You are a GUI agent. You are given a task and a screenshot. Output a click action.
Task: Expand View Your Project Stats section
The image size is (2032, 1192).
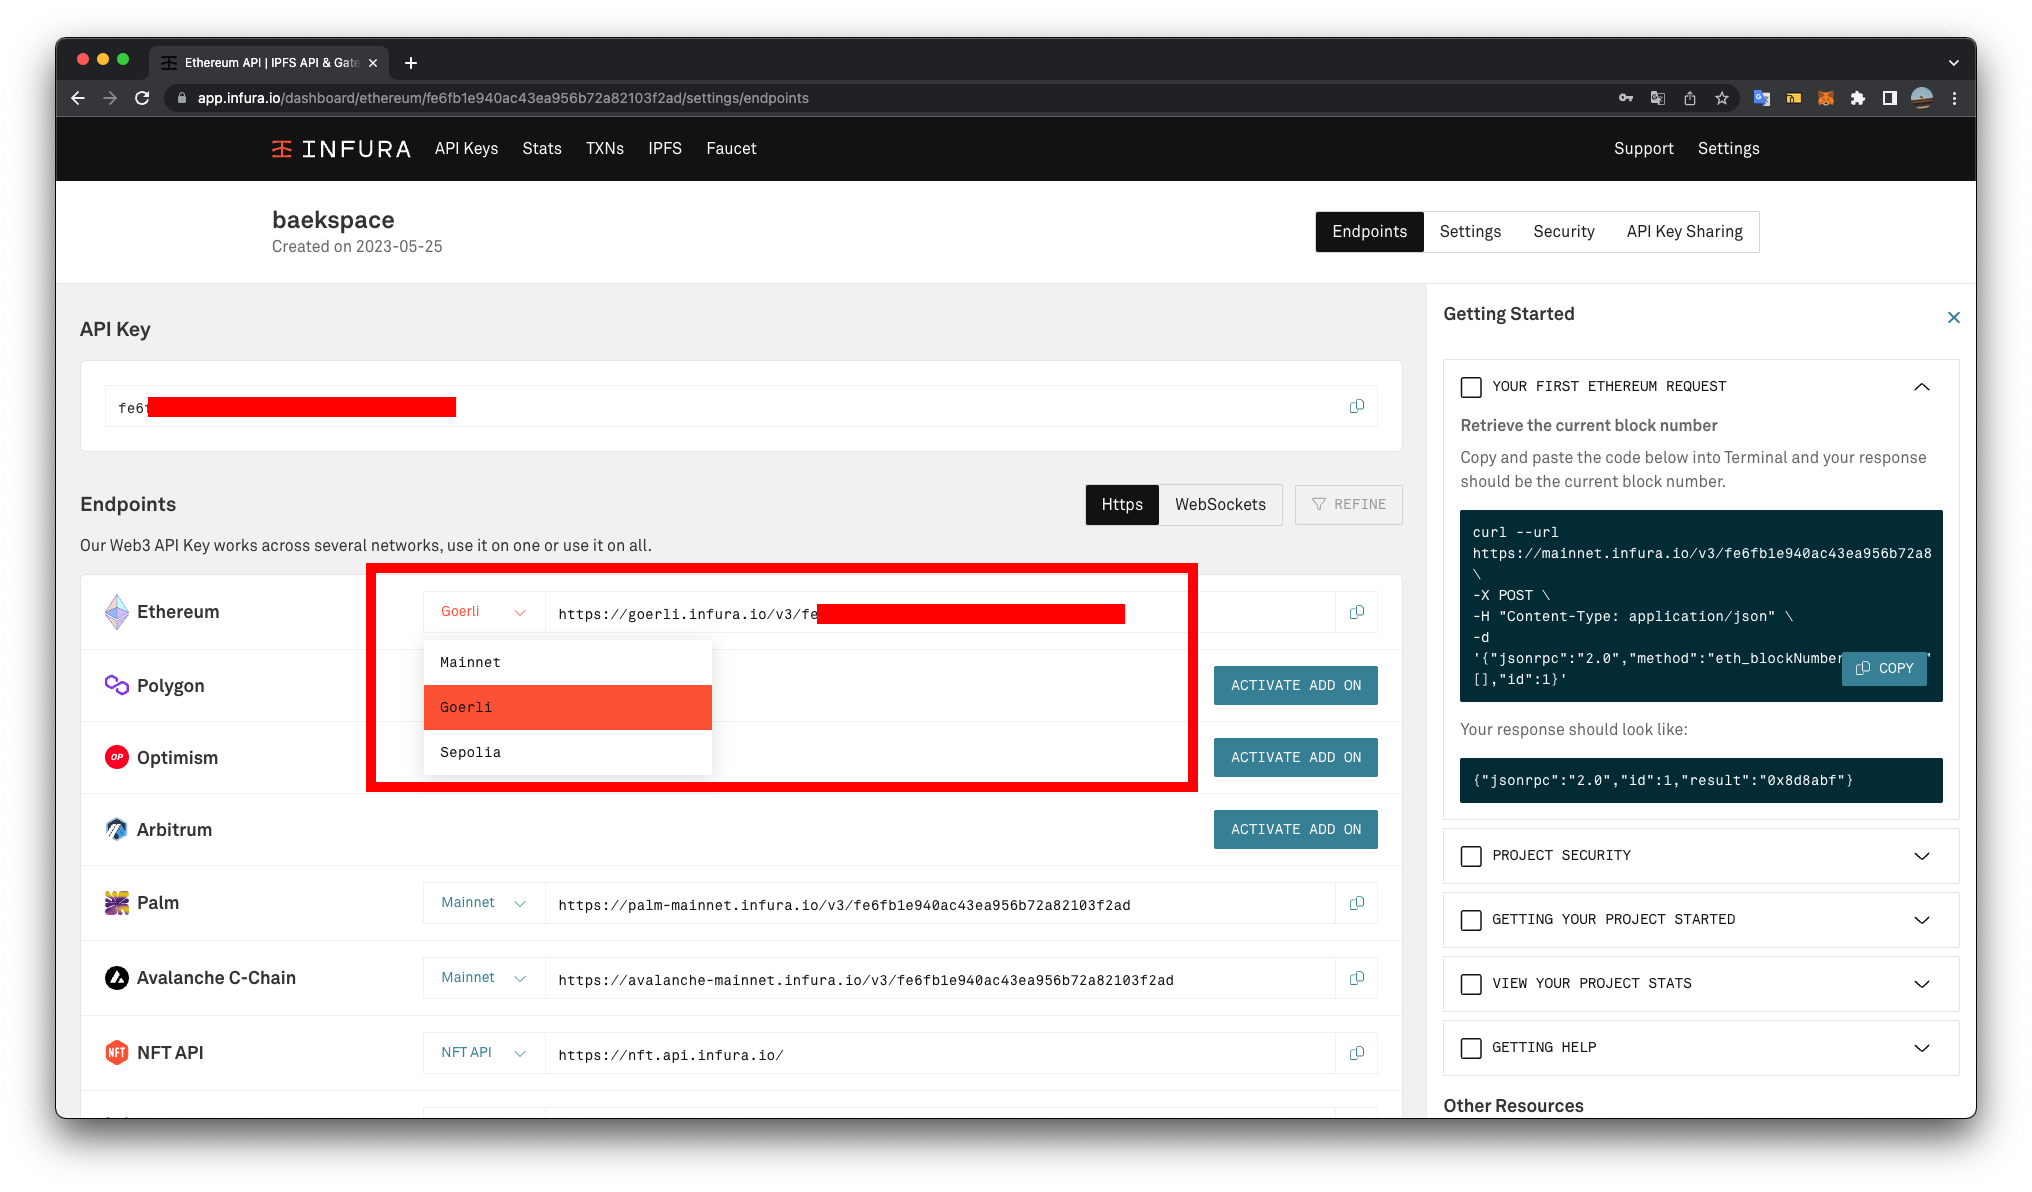(1921, 984)
